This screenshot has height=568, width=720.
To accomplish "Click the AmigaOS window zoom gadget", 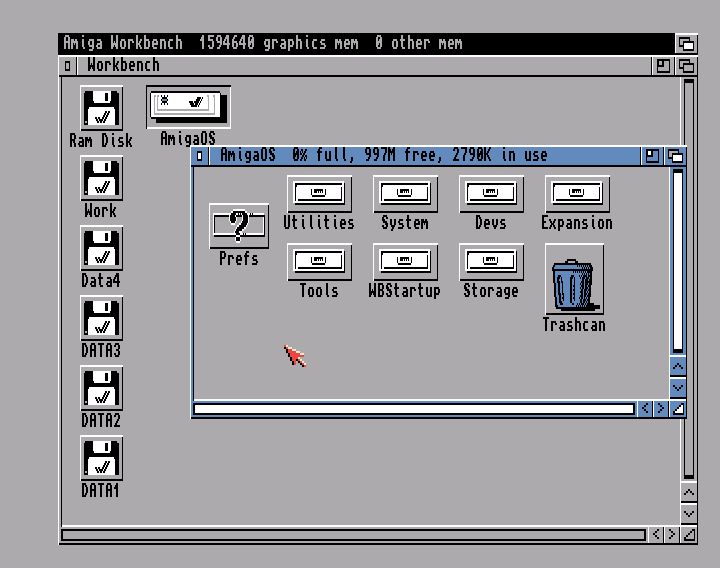I will coord(653,156).
